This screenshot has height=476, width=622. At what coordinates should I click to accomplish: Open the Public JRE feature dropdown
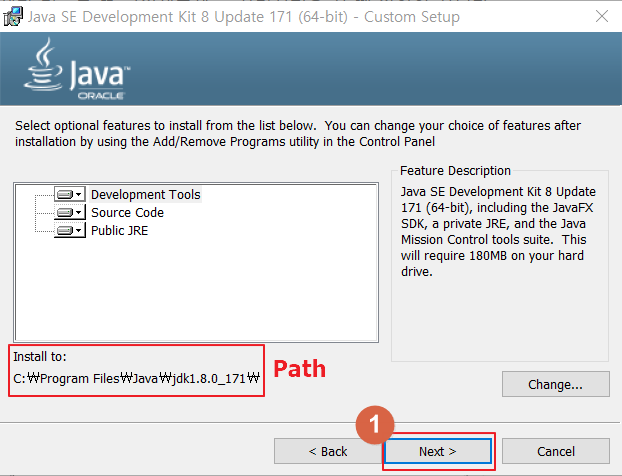[x=70, y=230]
